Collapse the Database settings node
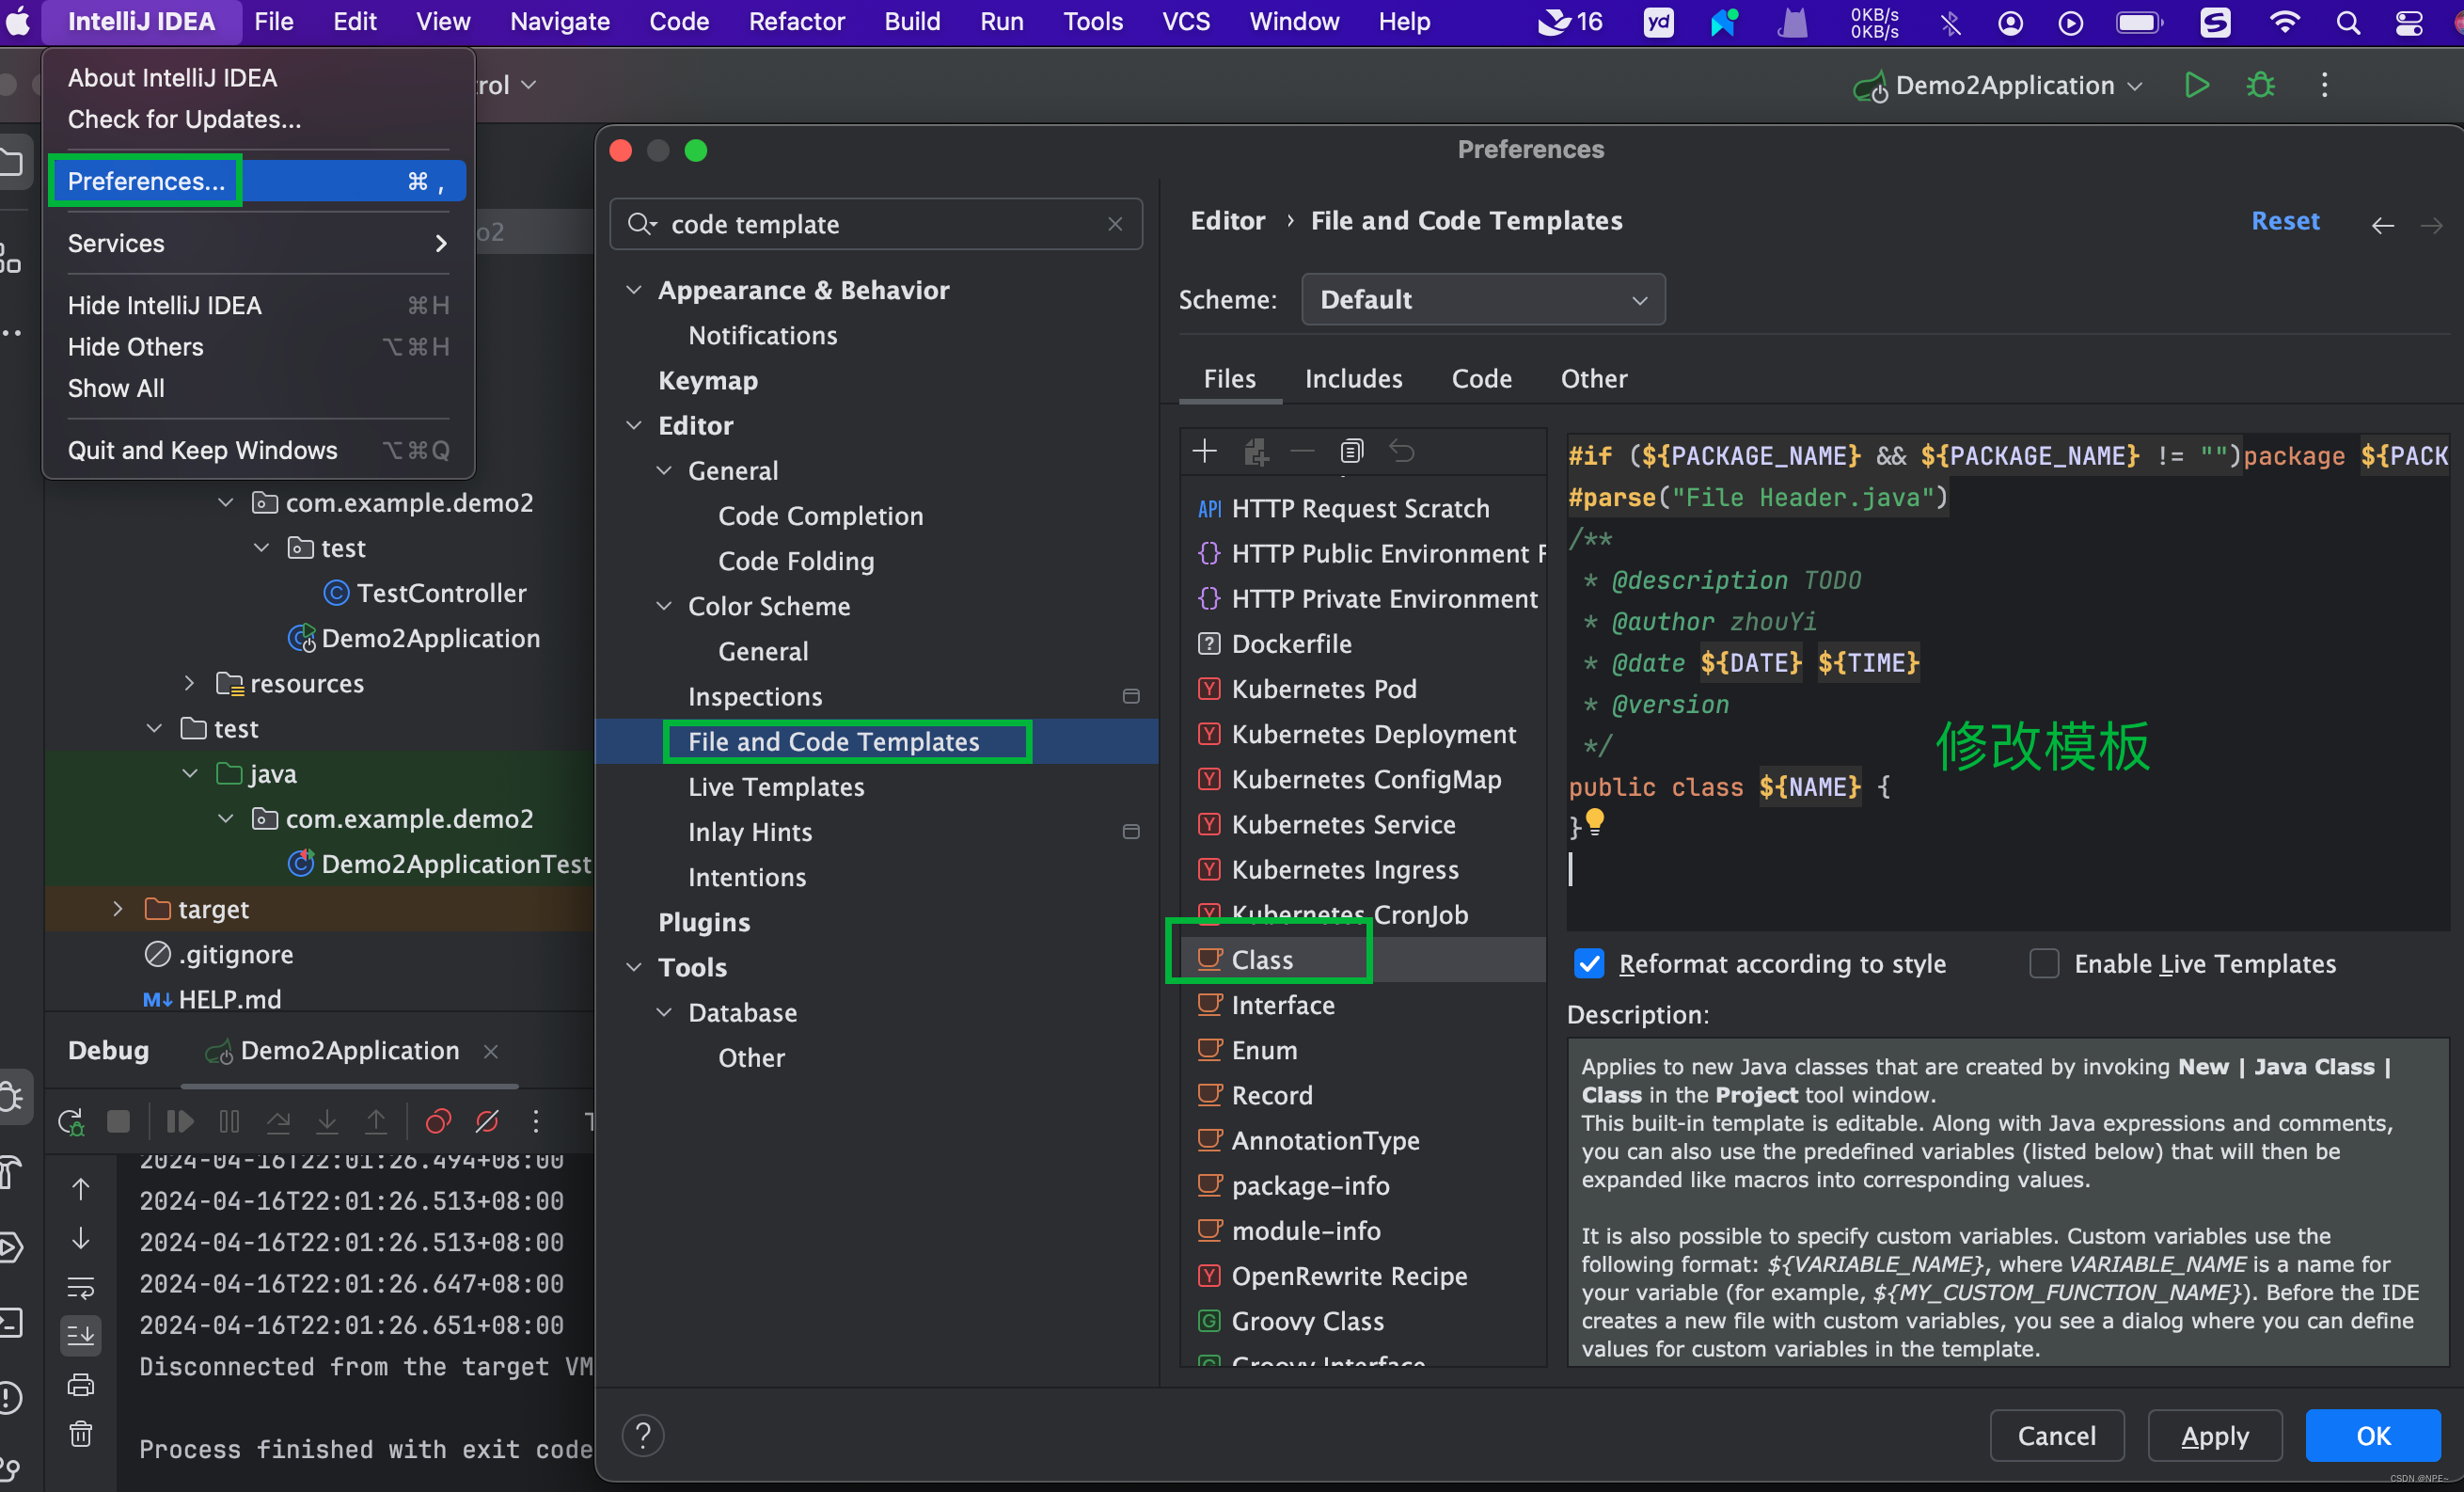2464x1492 pixels. pos(664,1012)
